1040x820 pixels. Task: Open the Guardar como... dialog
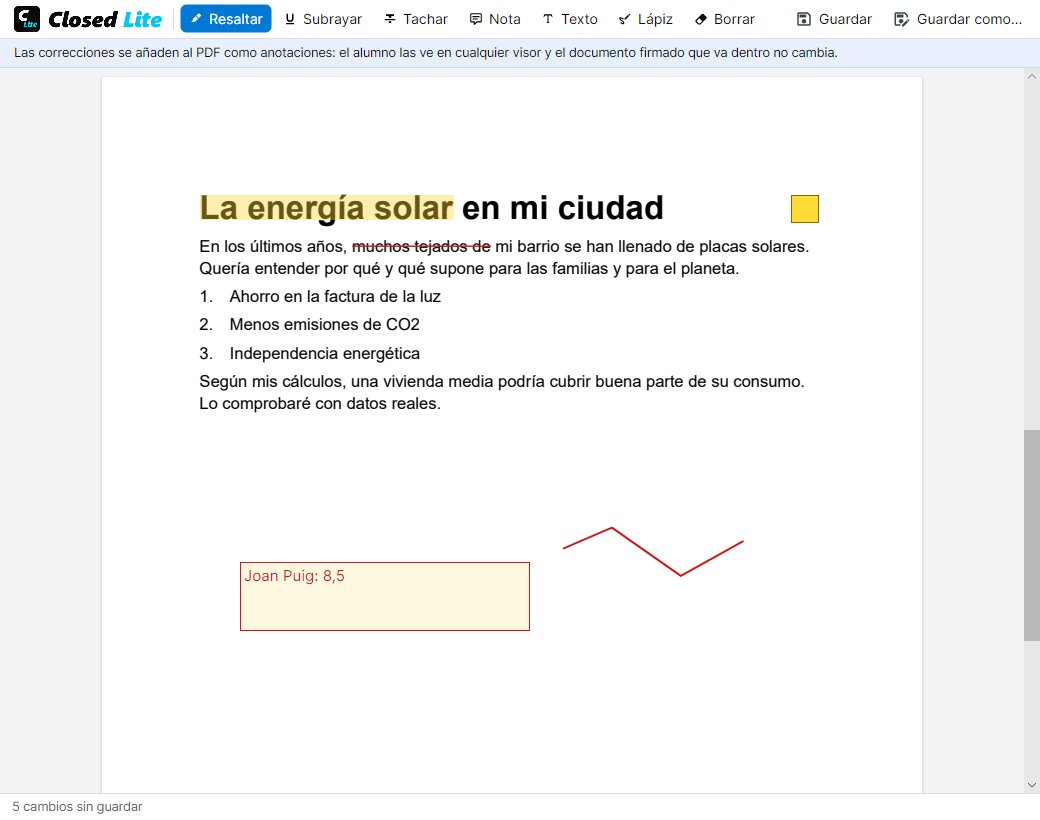pos(958,19)
